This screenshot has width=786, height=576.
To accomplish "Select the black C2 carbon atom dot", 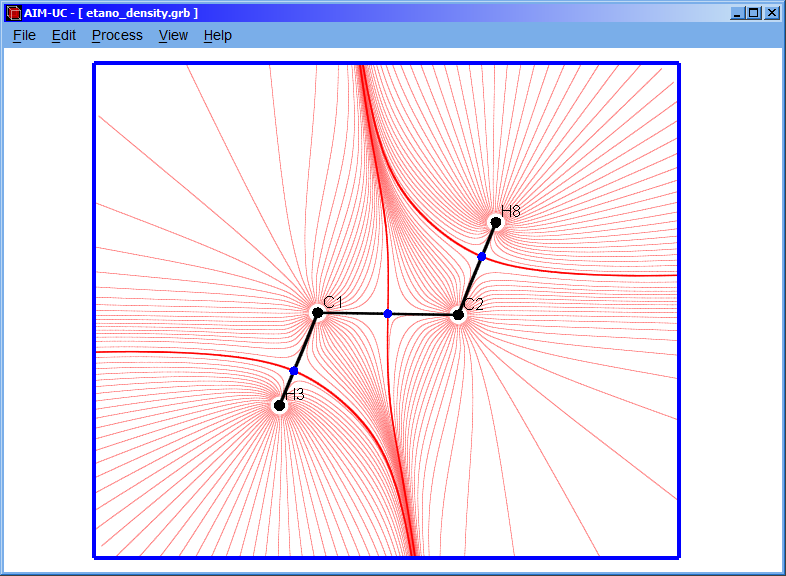I will [458, 315].
